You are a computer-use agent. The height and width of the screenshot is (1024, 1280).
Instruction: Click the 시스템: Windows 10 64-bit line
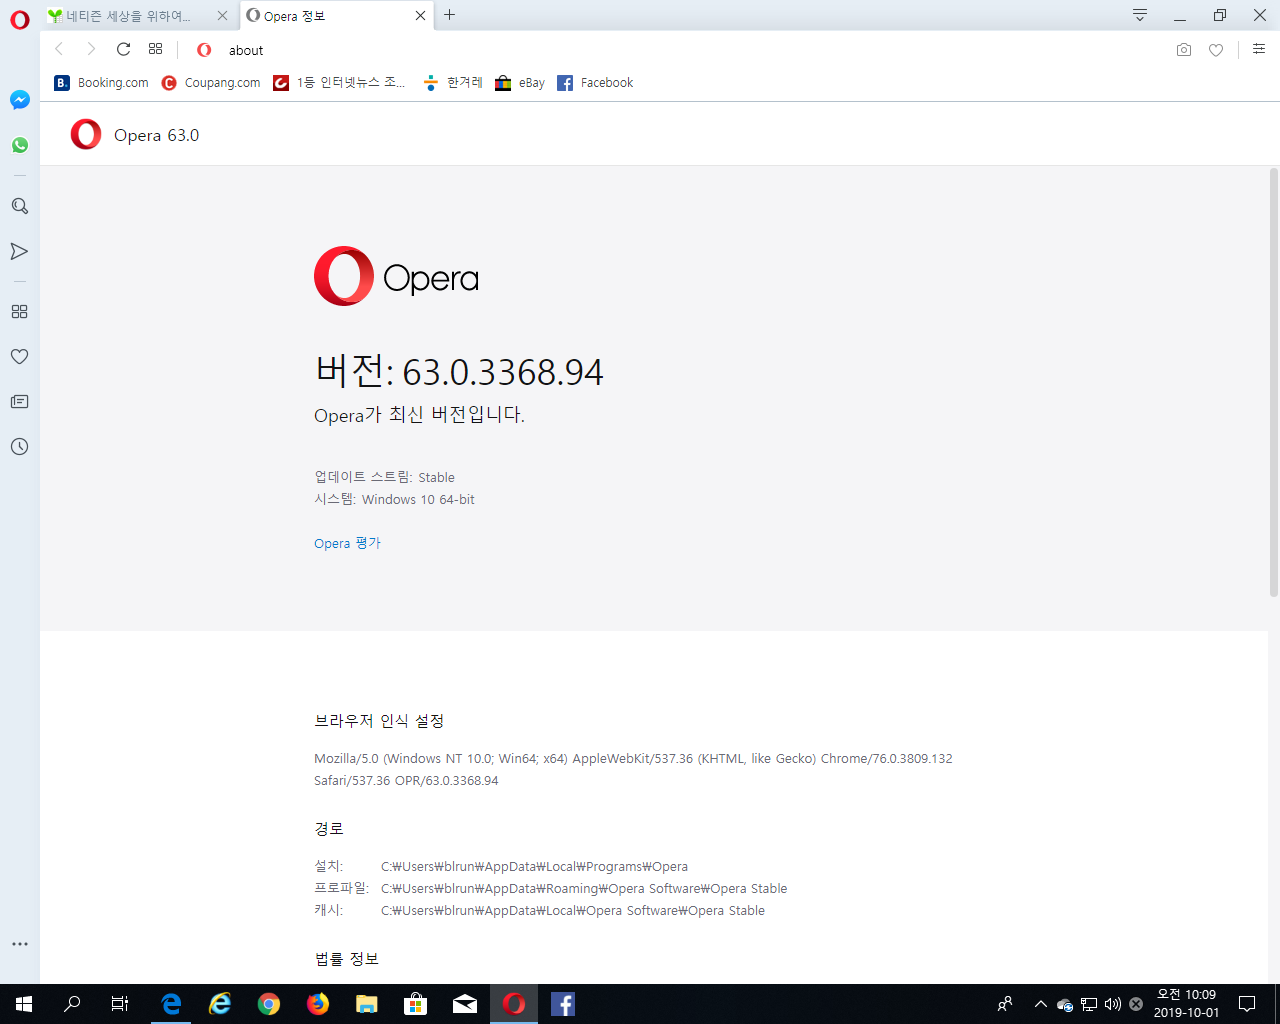click(x=394, y=499)
